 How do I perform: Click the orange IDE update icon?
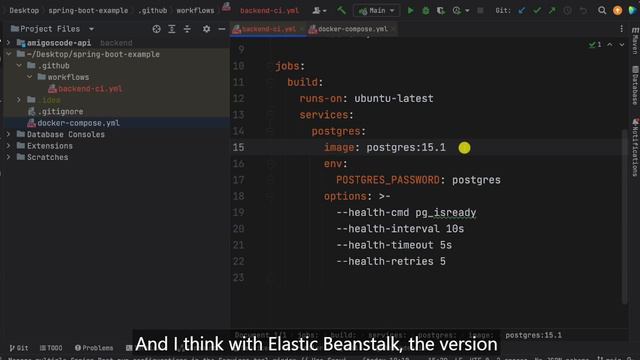click(618, 11)
